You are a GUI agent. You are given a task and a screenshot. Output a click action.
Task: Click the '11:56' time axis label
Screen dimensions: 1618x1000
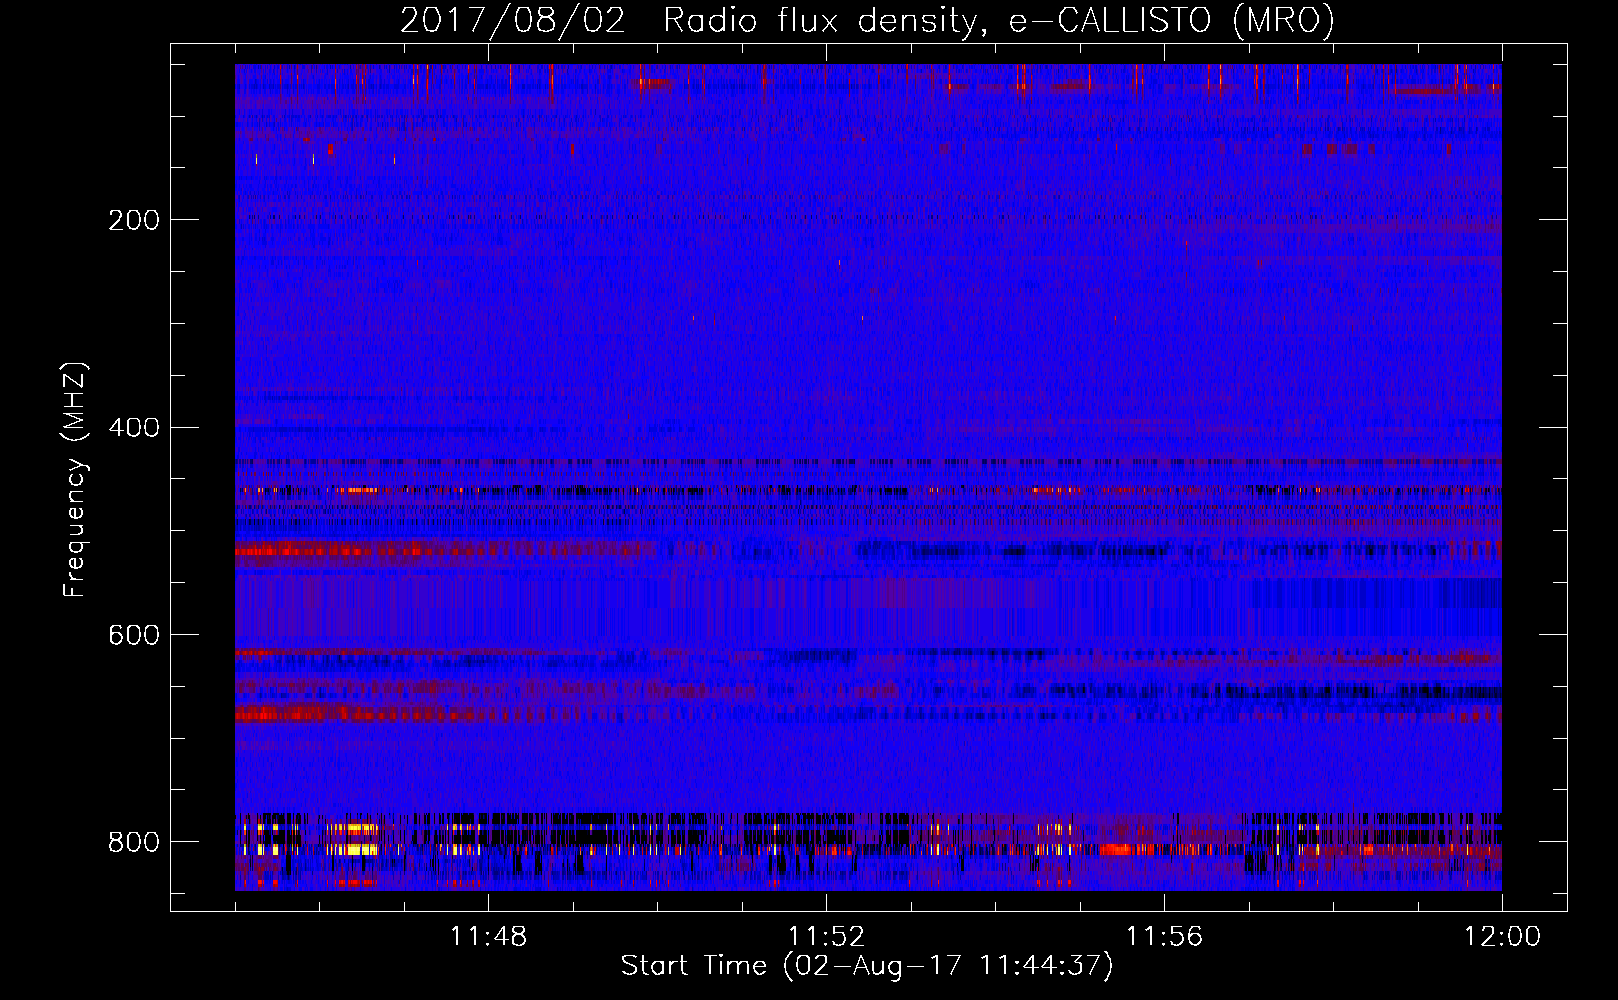1164,937
